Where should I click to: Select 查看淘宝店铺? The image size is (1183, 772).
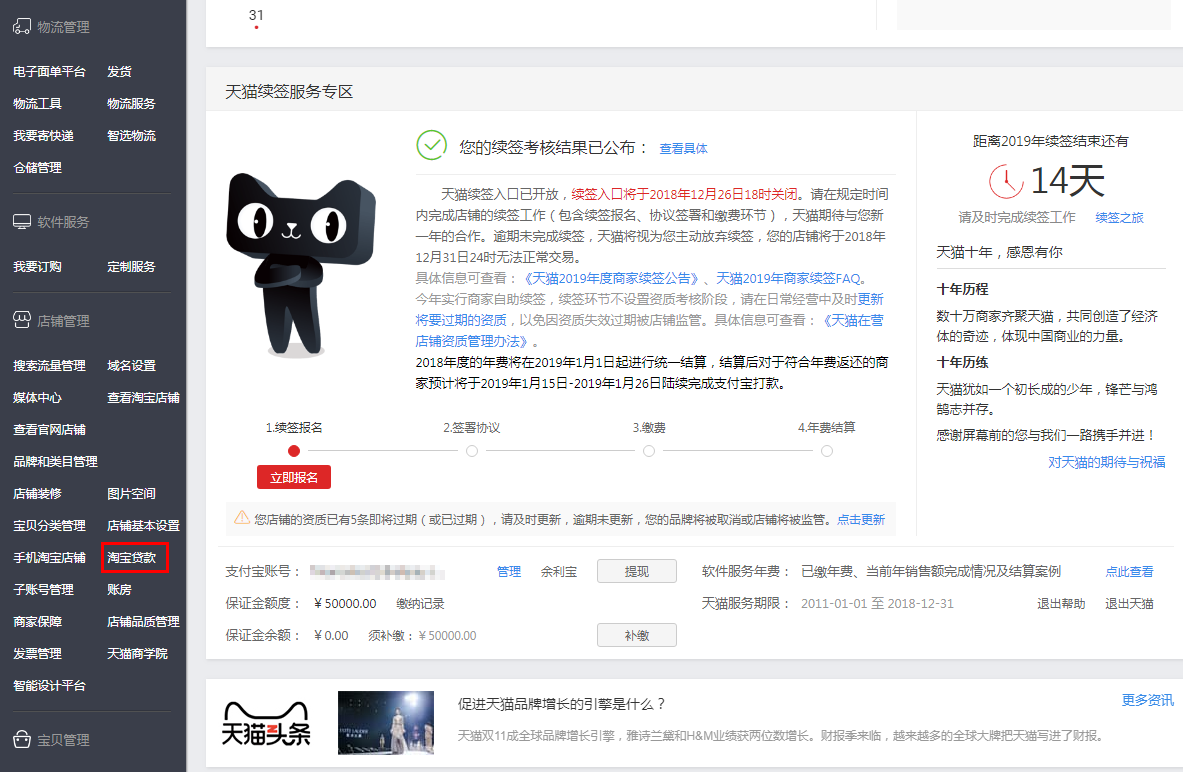tap(143, 397)
